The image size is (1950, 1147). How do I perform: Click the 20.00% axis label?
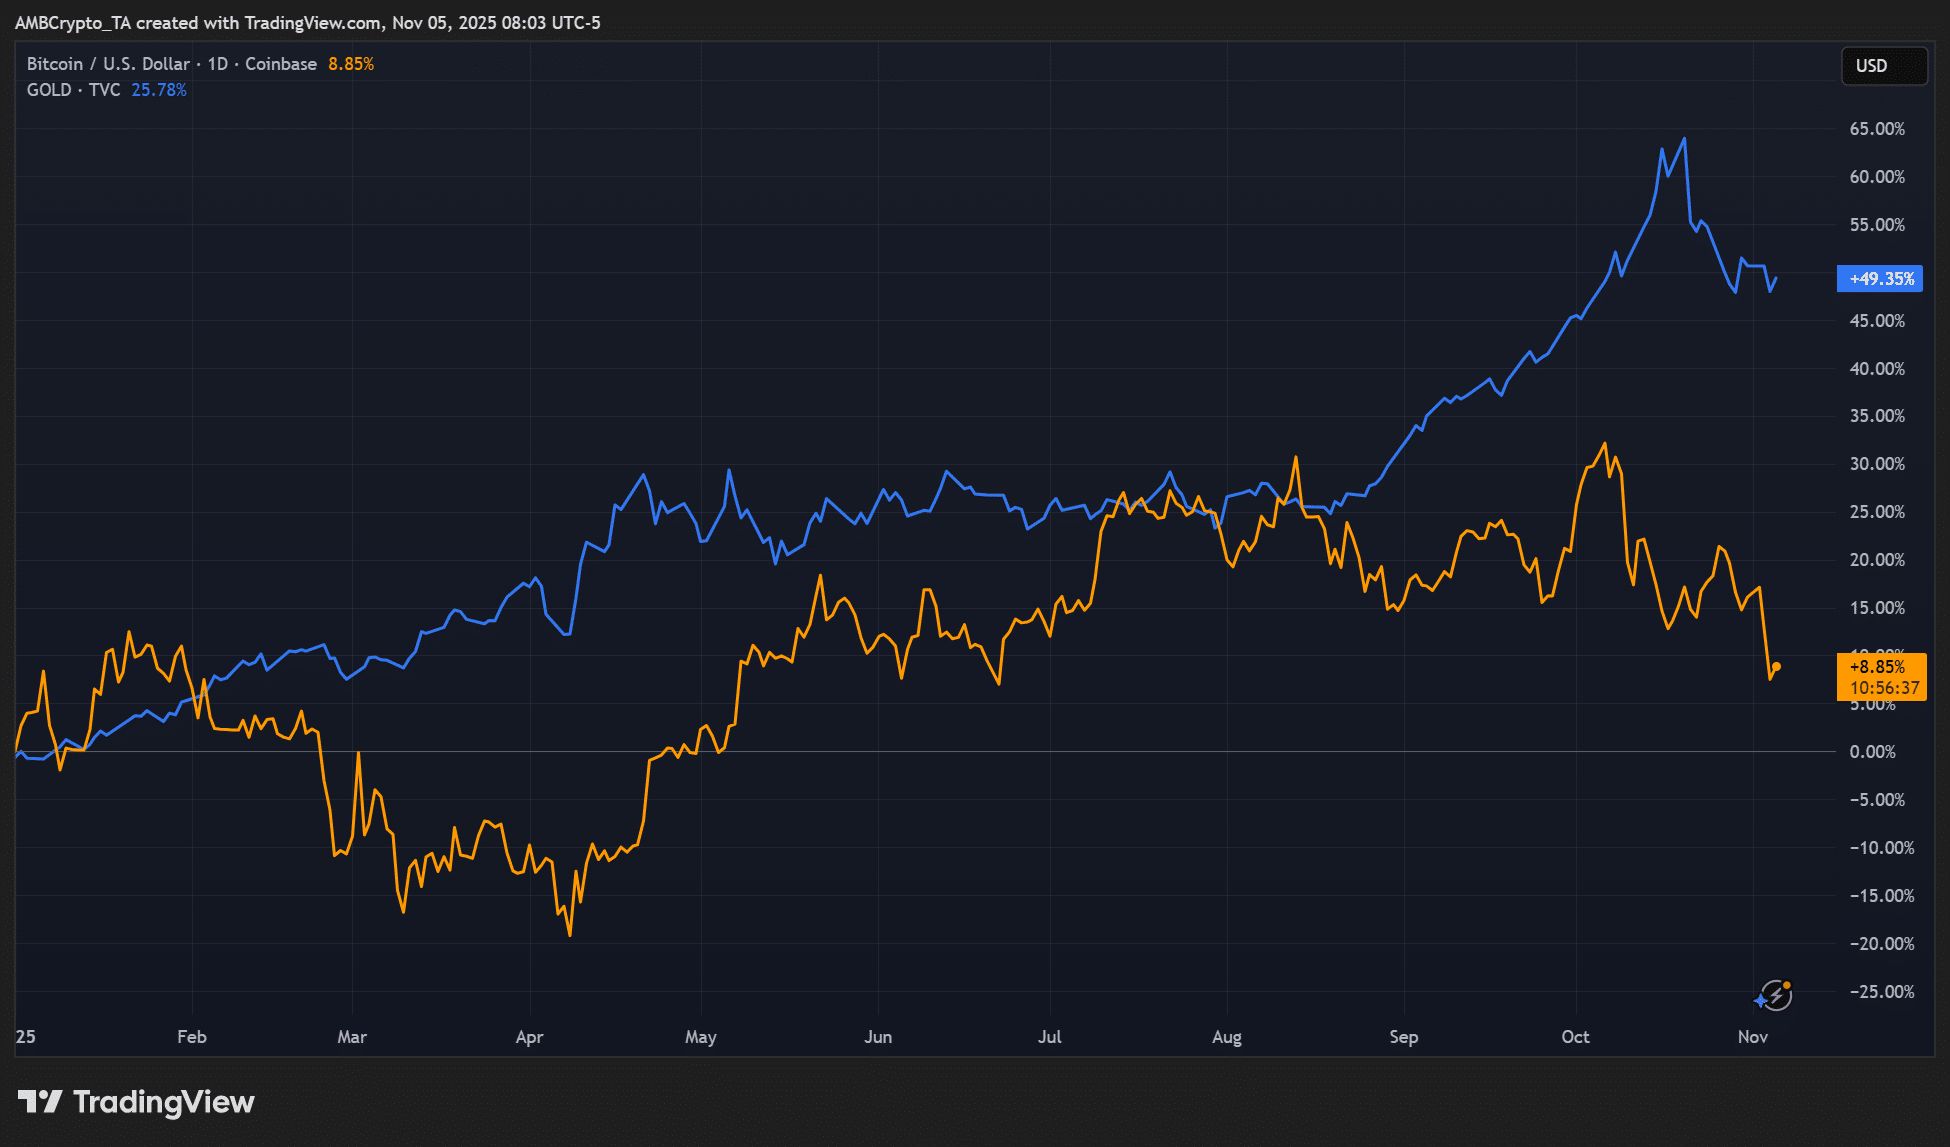click(1877, 560)
